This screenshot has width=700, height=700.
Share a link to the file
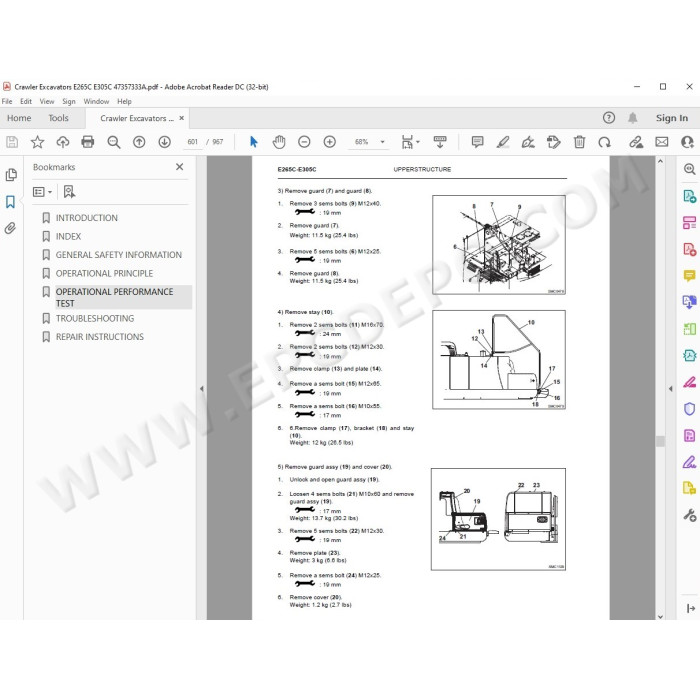coord(636,142)
